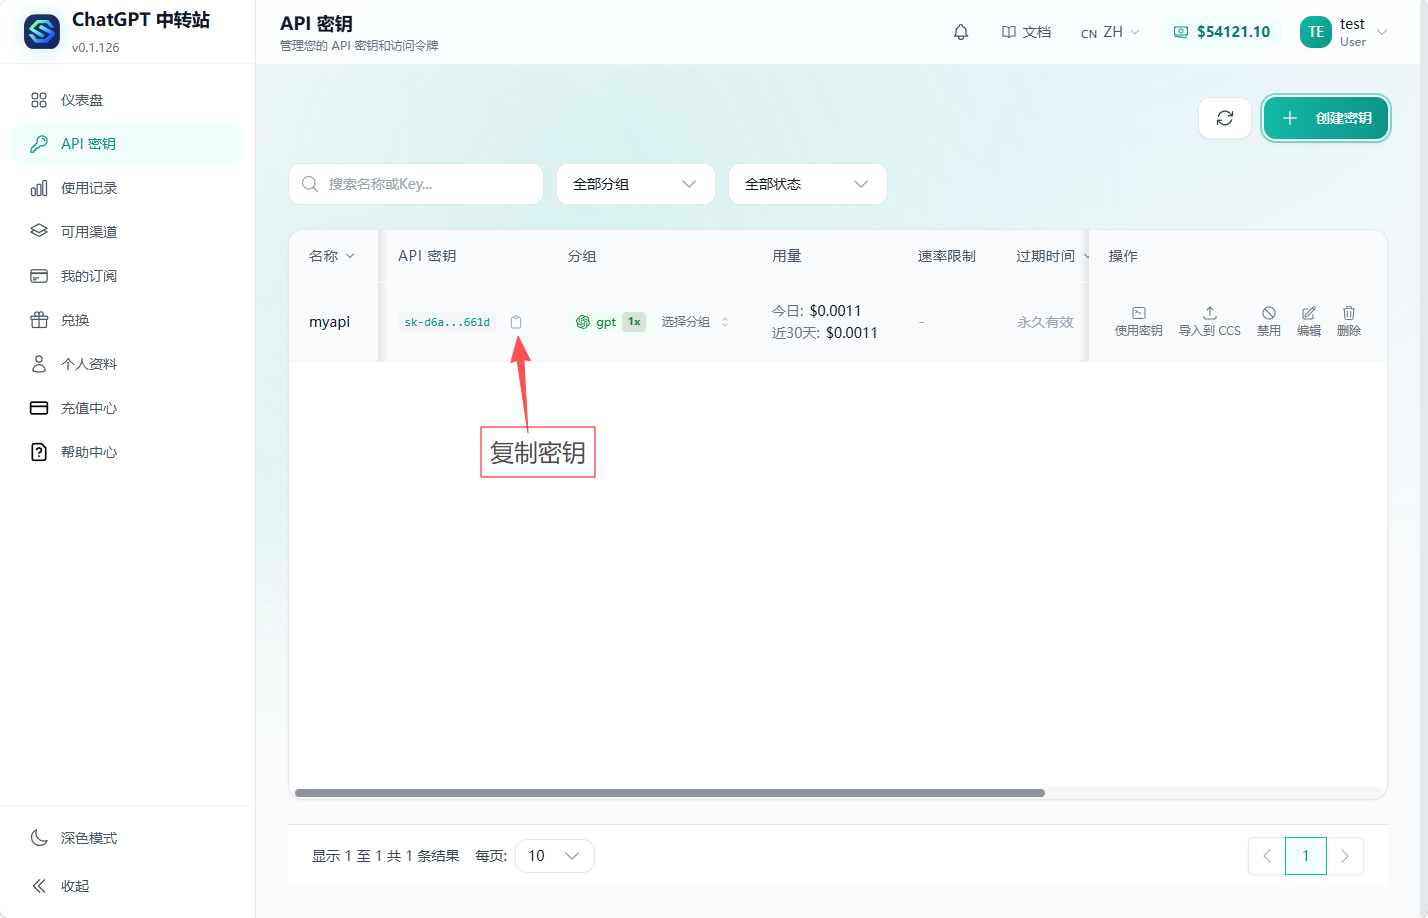Go to next page arrow
Image resolution: width=1428 pixels, height=918 pixels.
(x=1345, y=856)
